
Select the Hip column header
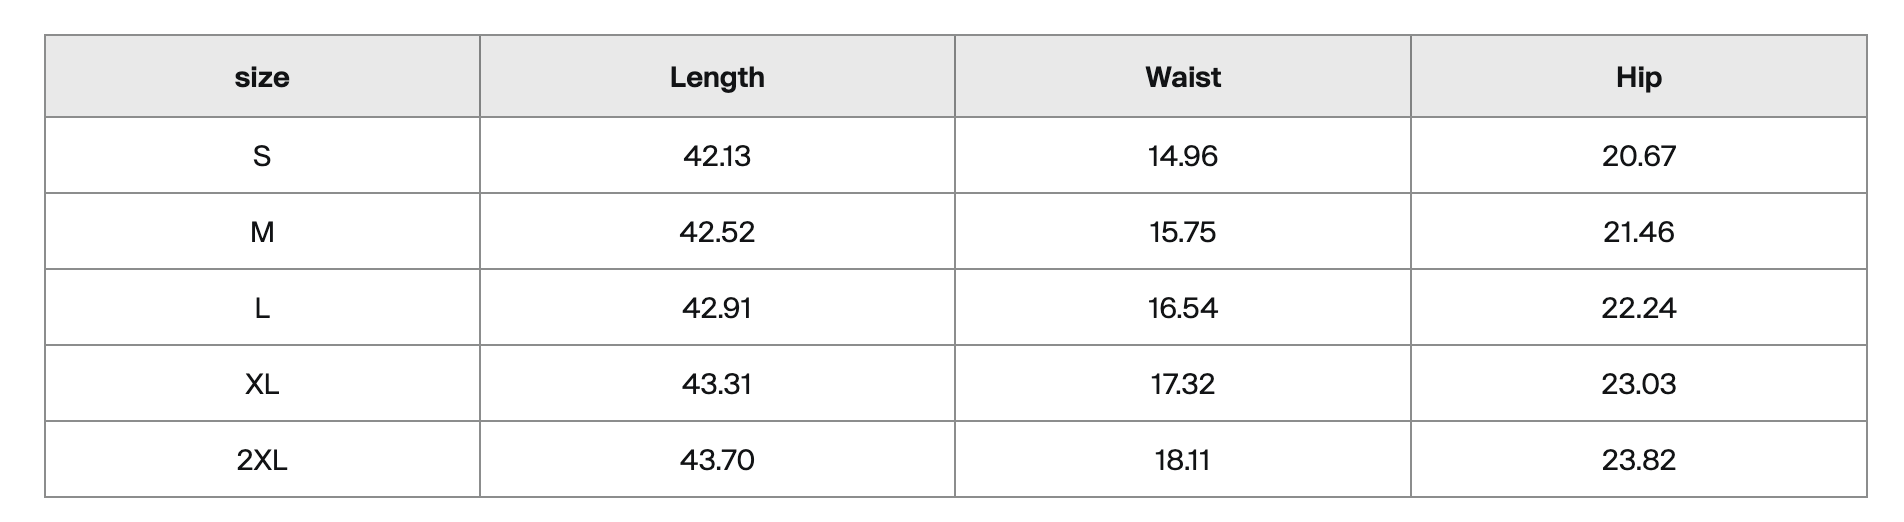1639,77
